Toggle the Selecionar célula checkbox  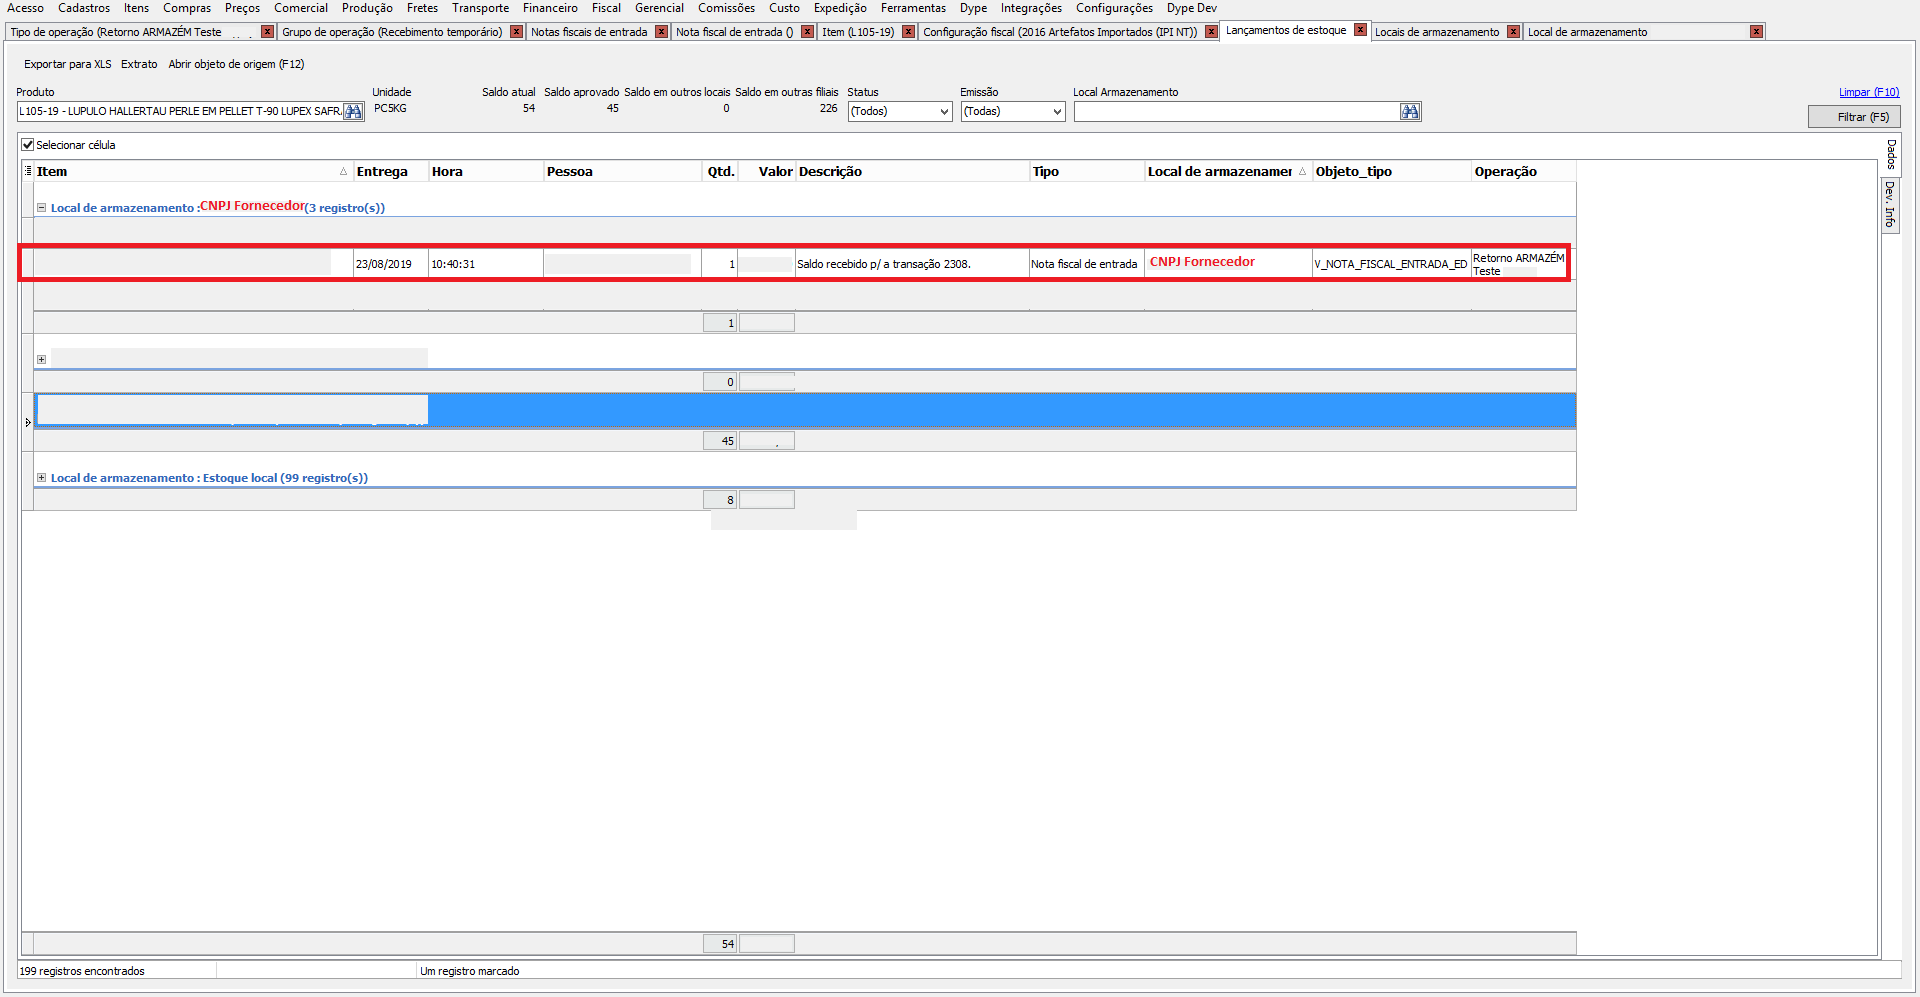pyautogui.click(x=28, y=145)
